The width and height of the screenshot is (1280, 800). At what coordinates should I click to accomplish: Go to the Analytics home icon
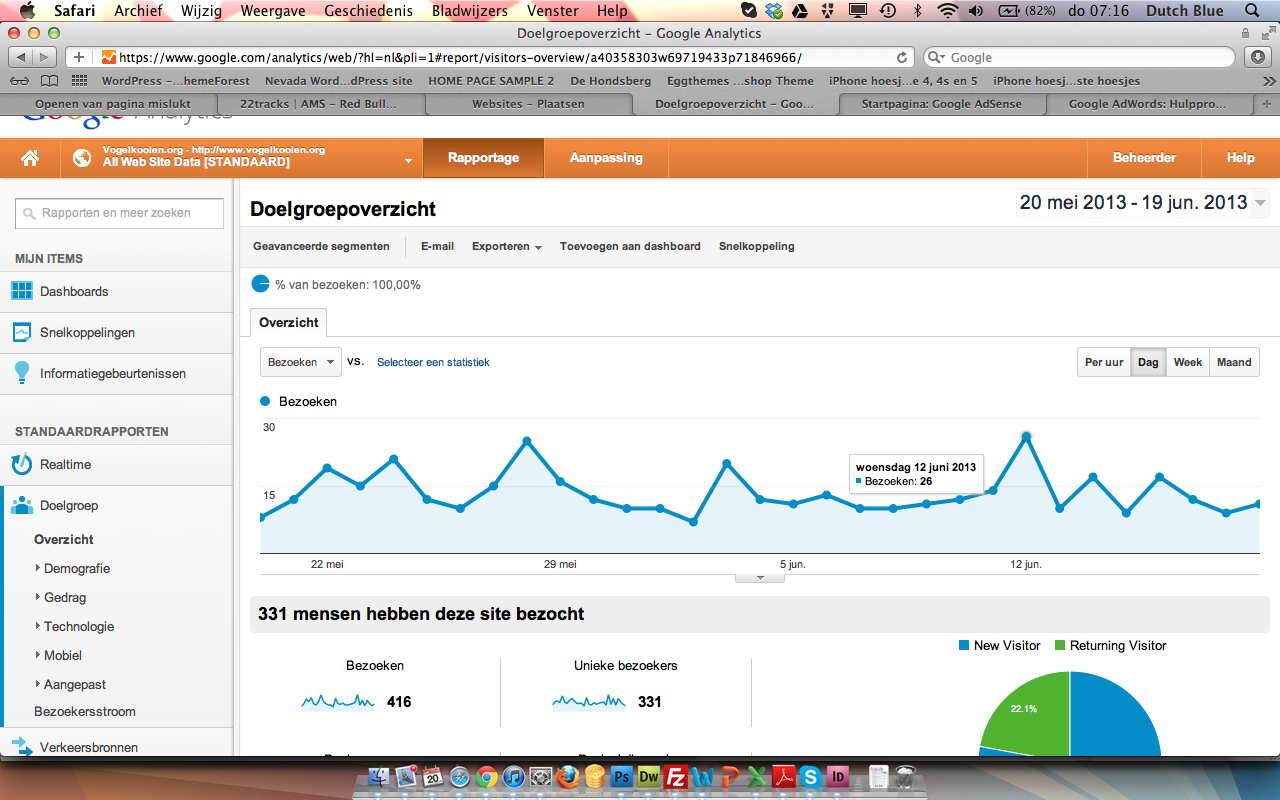pos(30,158)
